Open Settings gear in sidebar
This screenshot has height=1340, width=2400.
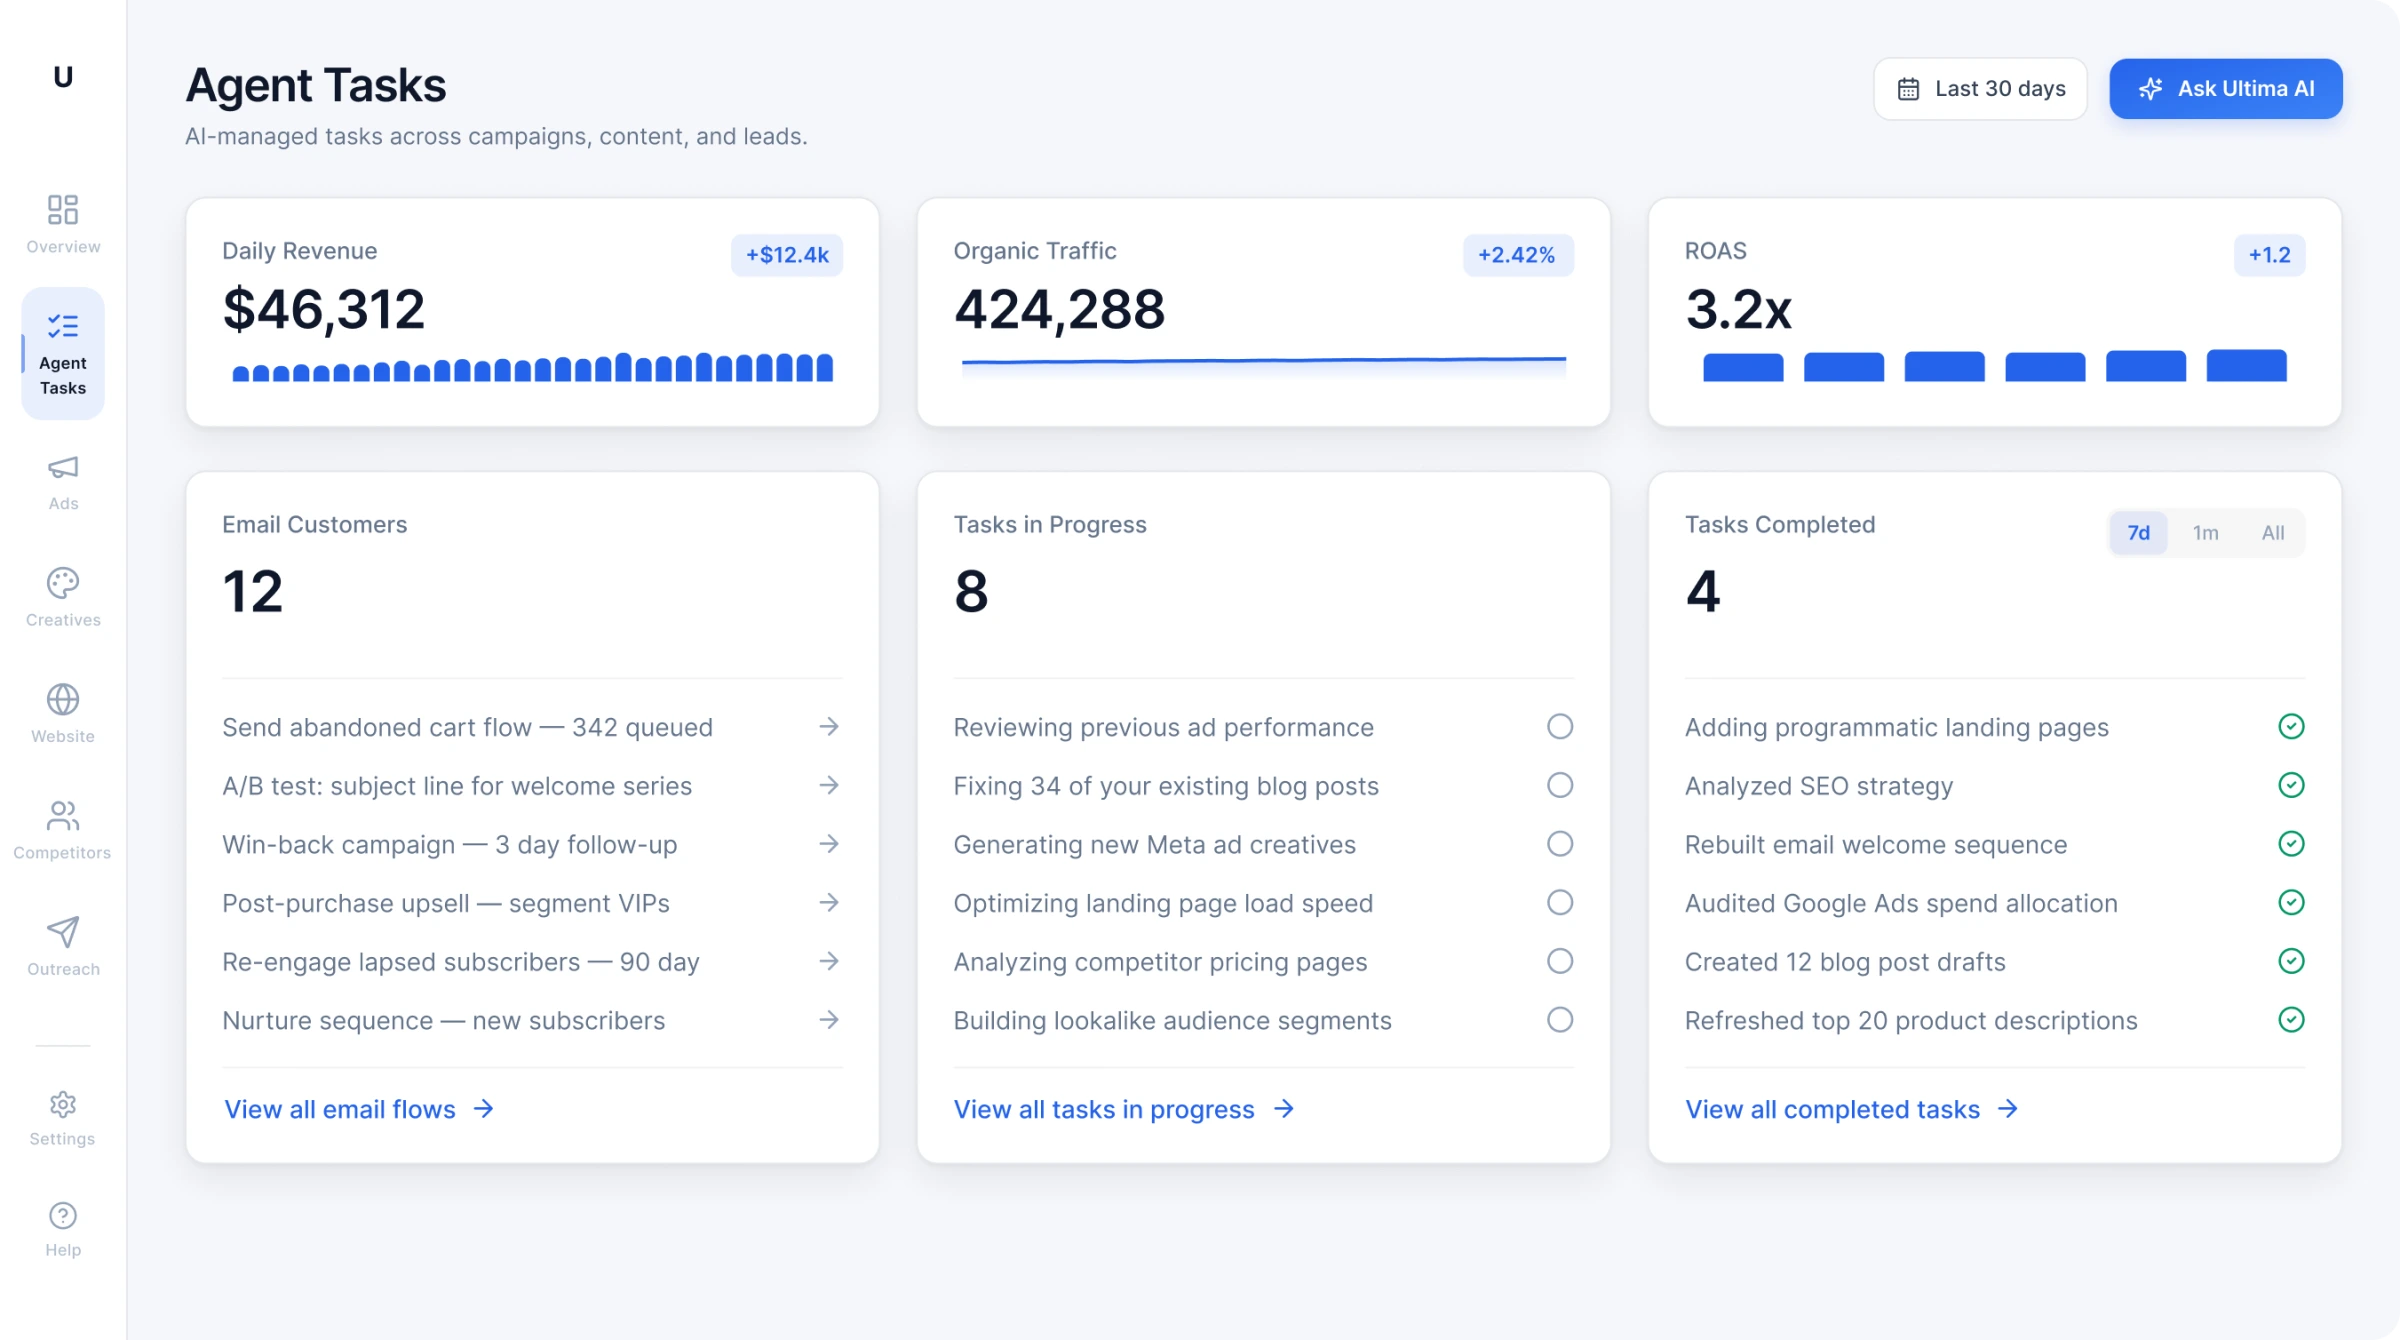point(63,1104)
